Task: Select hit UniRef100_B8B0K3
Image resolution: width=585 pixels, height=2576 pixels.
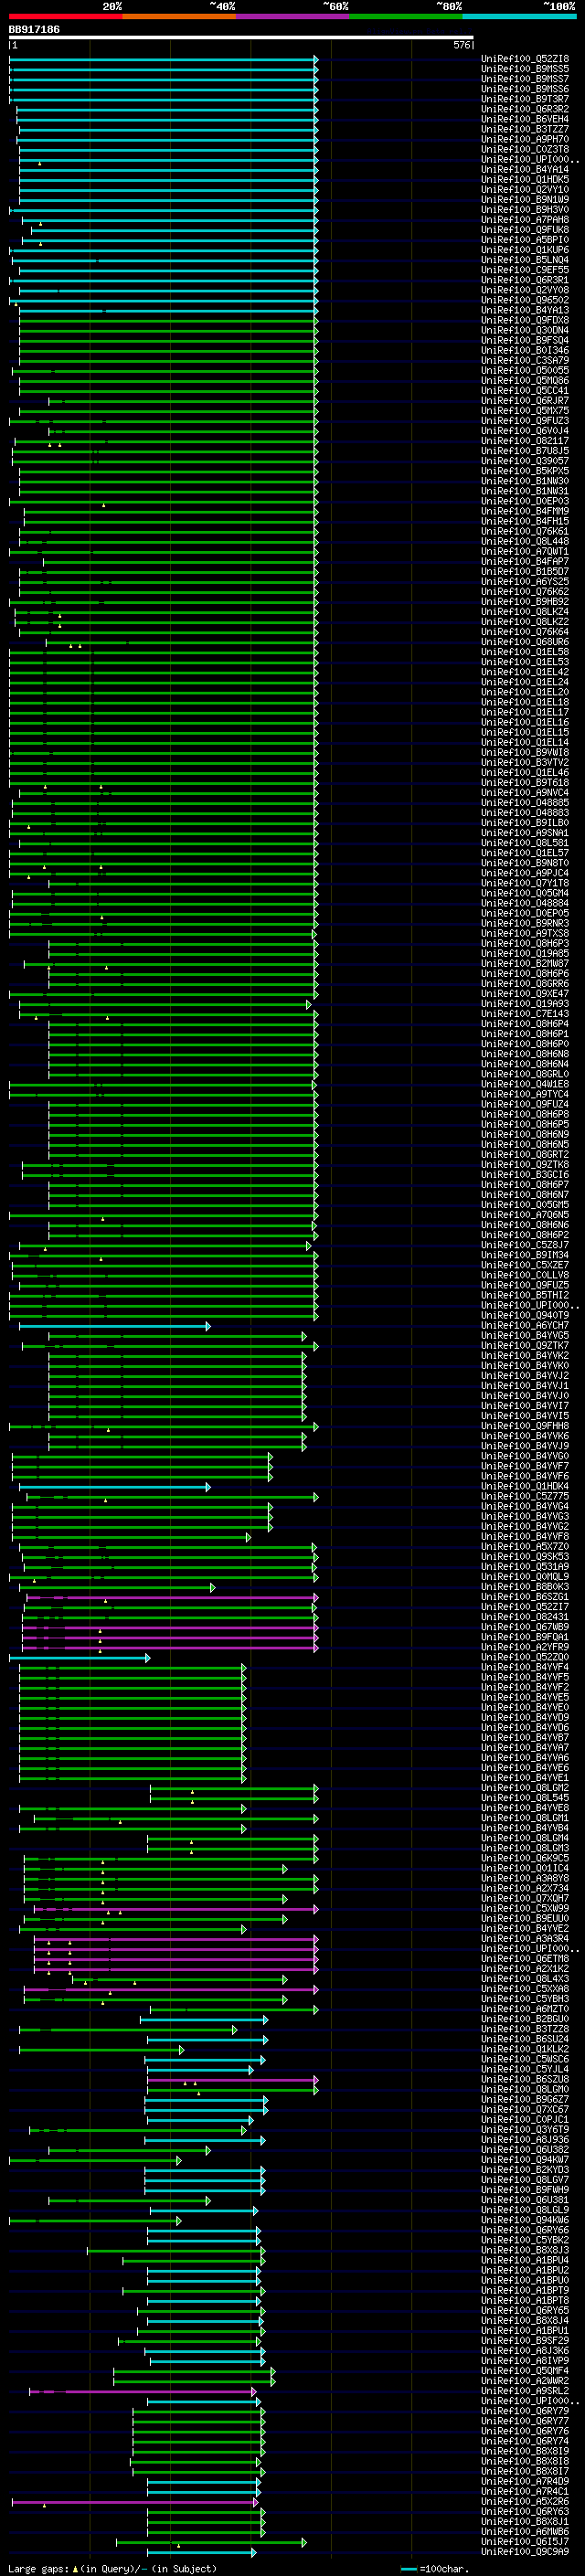Action: tap(525, 1586)
